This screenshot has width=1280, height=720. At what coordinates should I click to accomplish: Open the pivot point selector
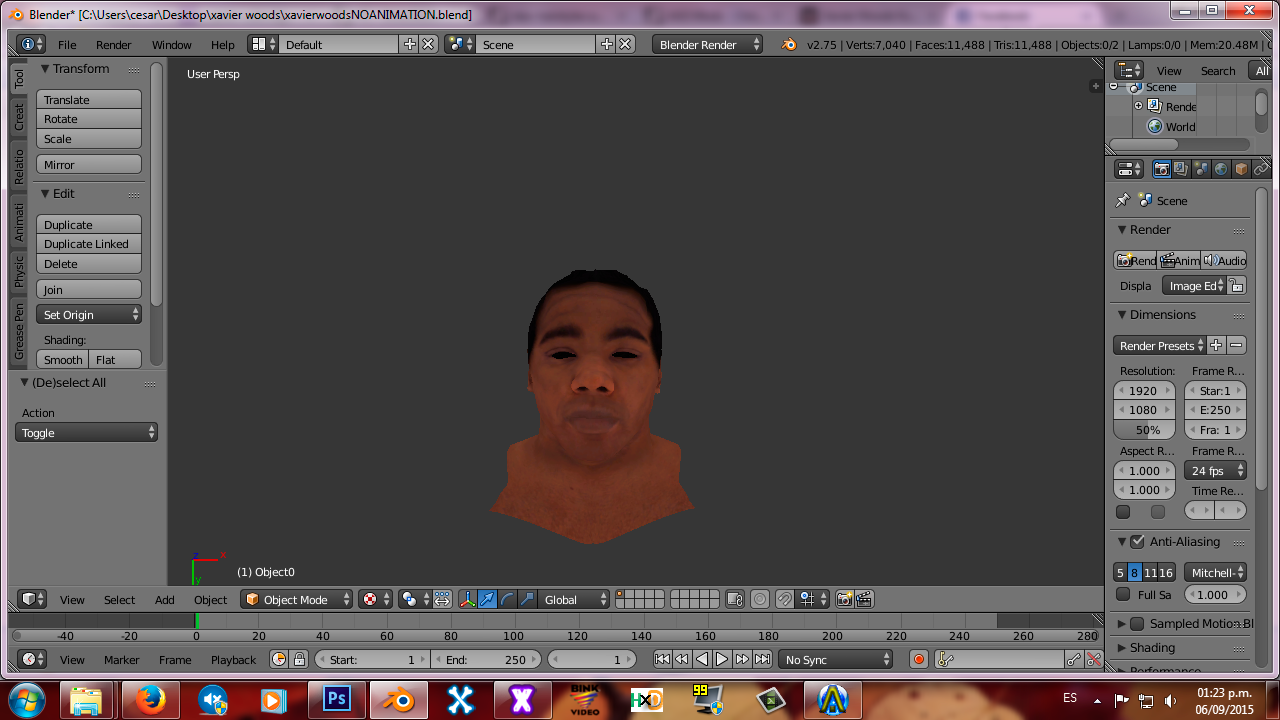click(414, 599)
